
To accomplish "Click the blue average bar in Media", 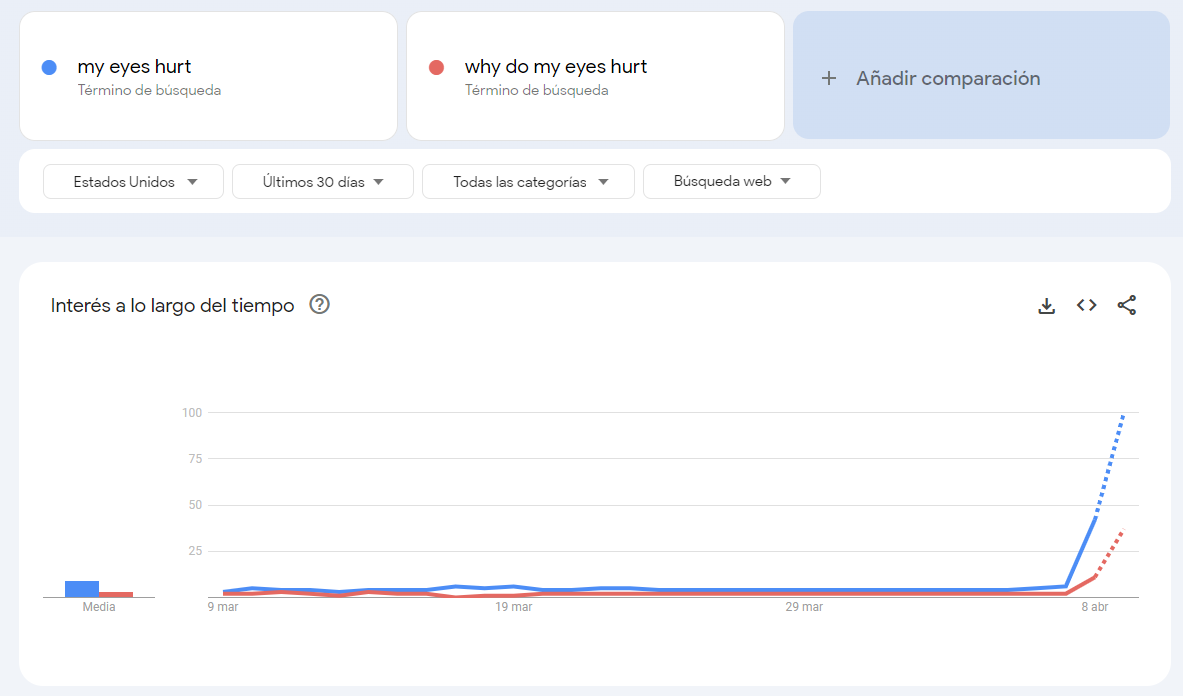I will point(81,589).
